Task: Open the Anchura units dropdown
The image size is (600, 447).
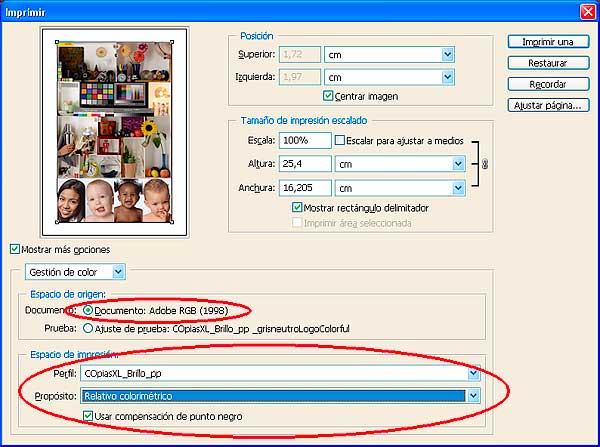Action: point(458,188)
